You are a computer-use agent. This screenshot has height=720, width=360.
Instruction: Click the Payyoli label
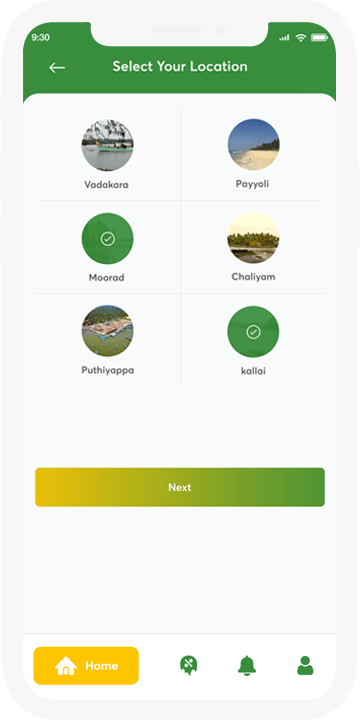[253, 184]
